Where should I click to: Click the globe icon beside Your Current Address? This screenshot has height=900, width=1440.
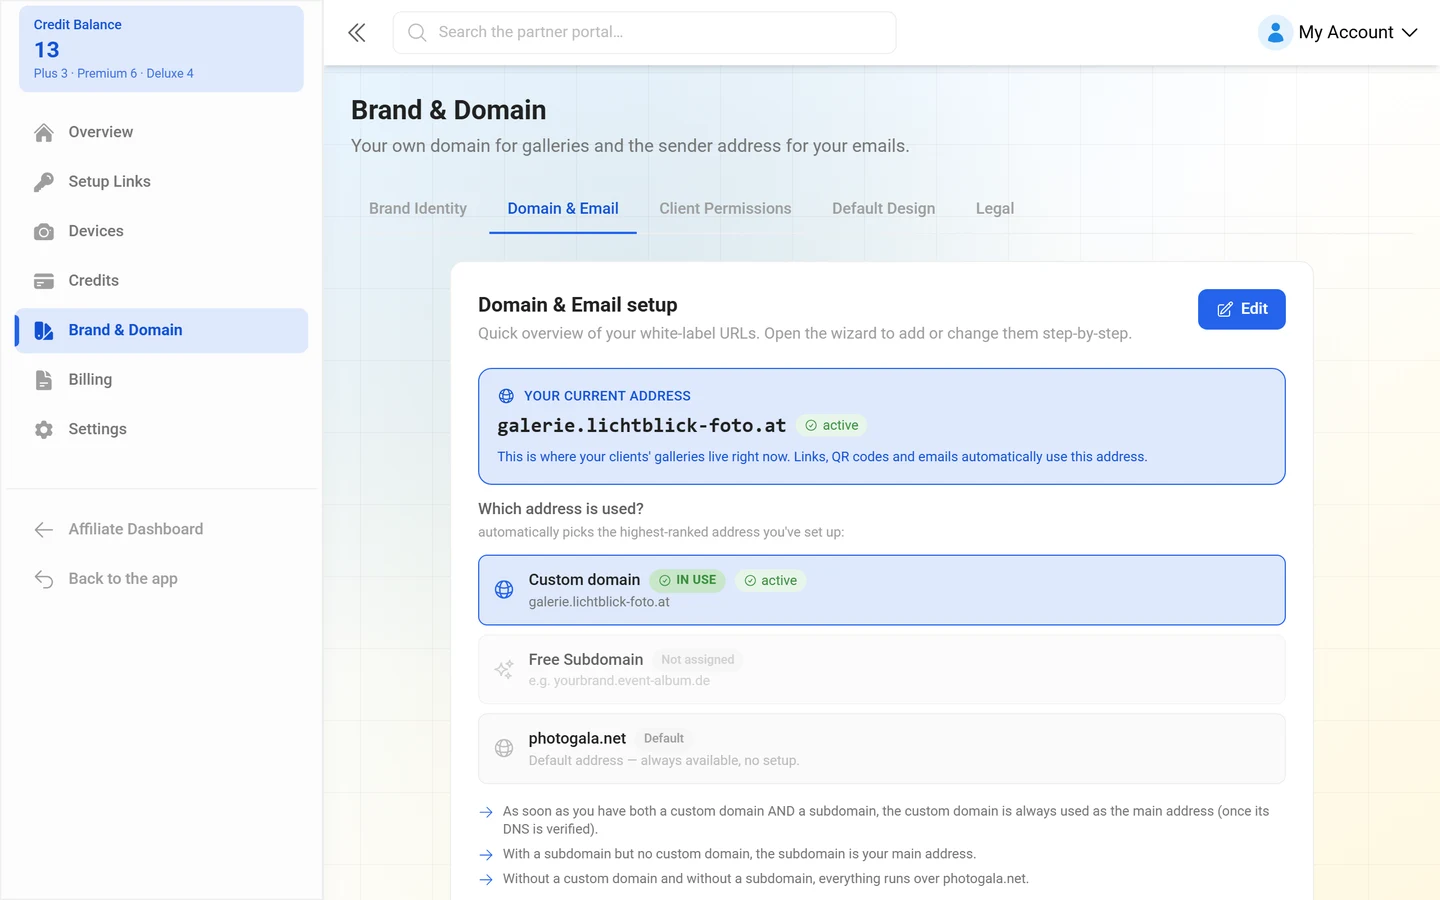(x=506, y=396)
